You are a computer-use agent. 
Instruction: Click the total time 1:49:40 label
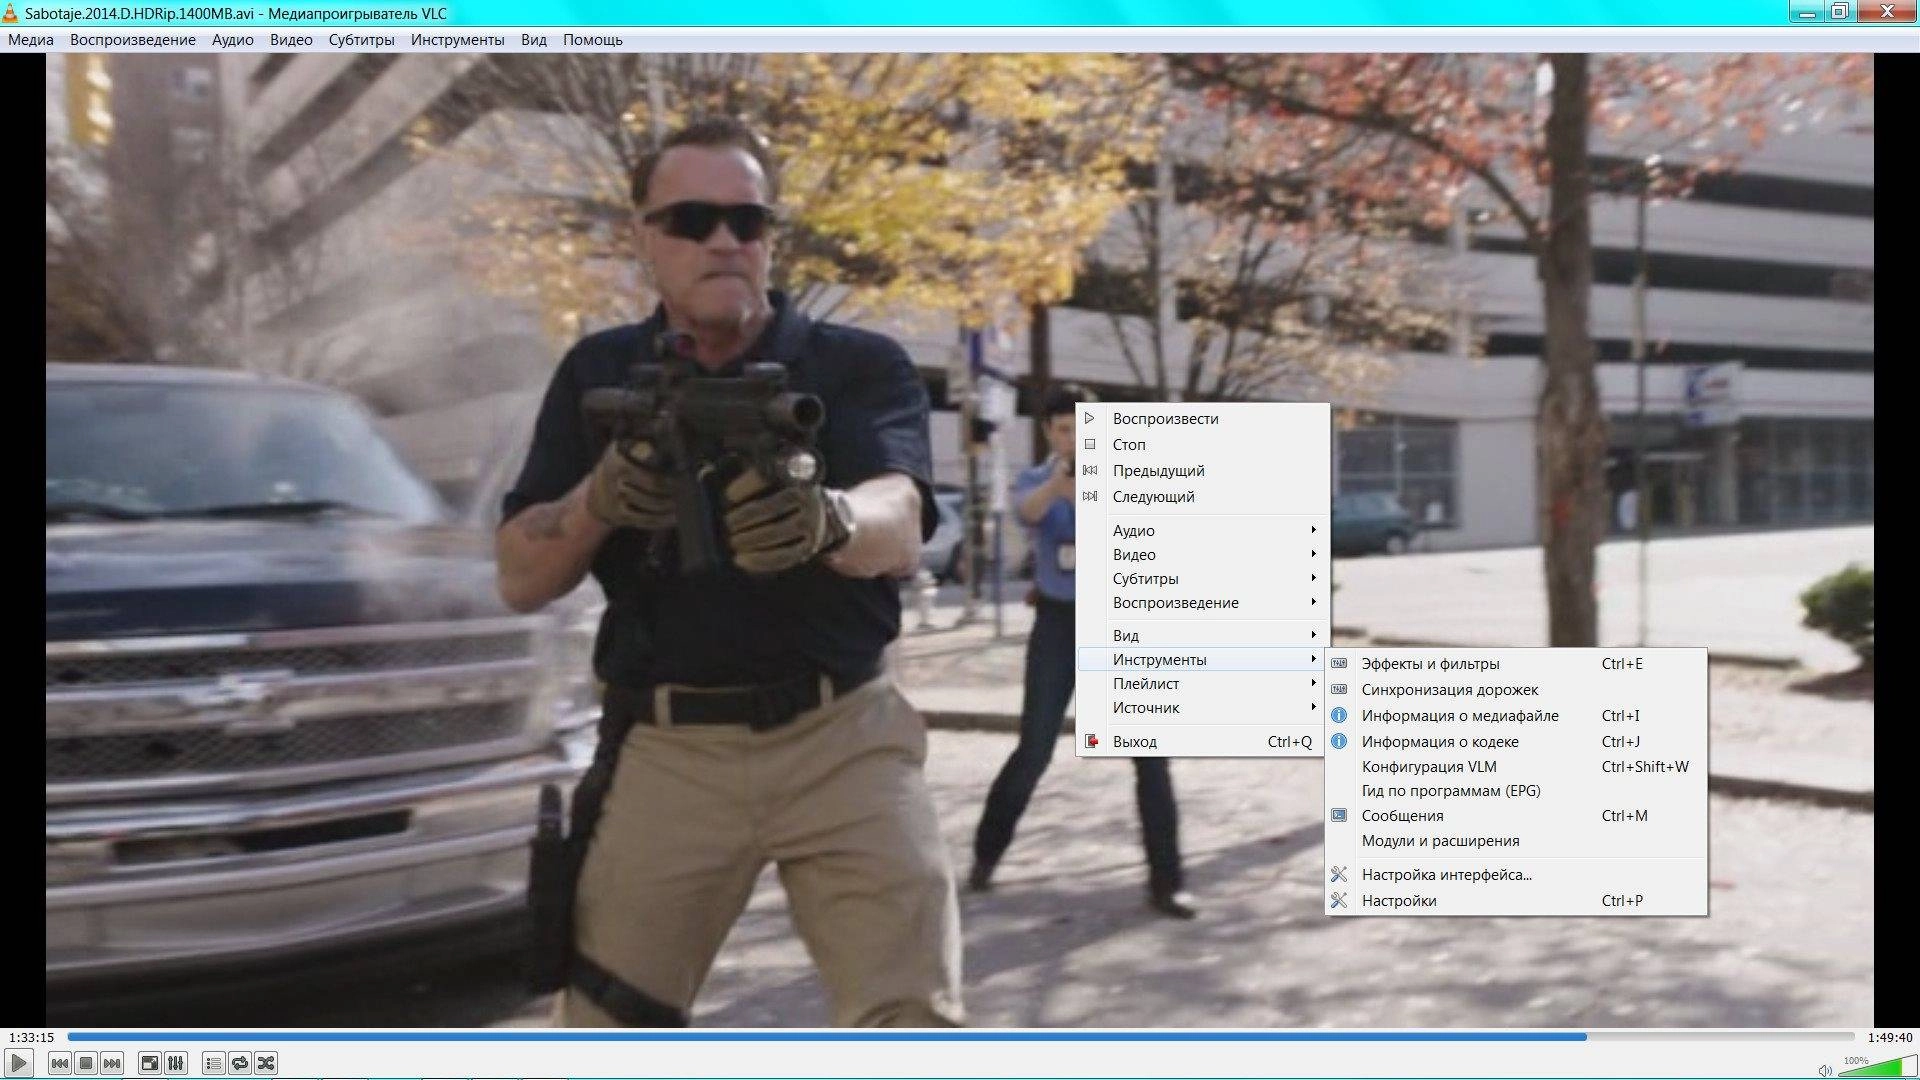[x=1889, y=1037]
